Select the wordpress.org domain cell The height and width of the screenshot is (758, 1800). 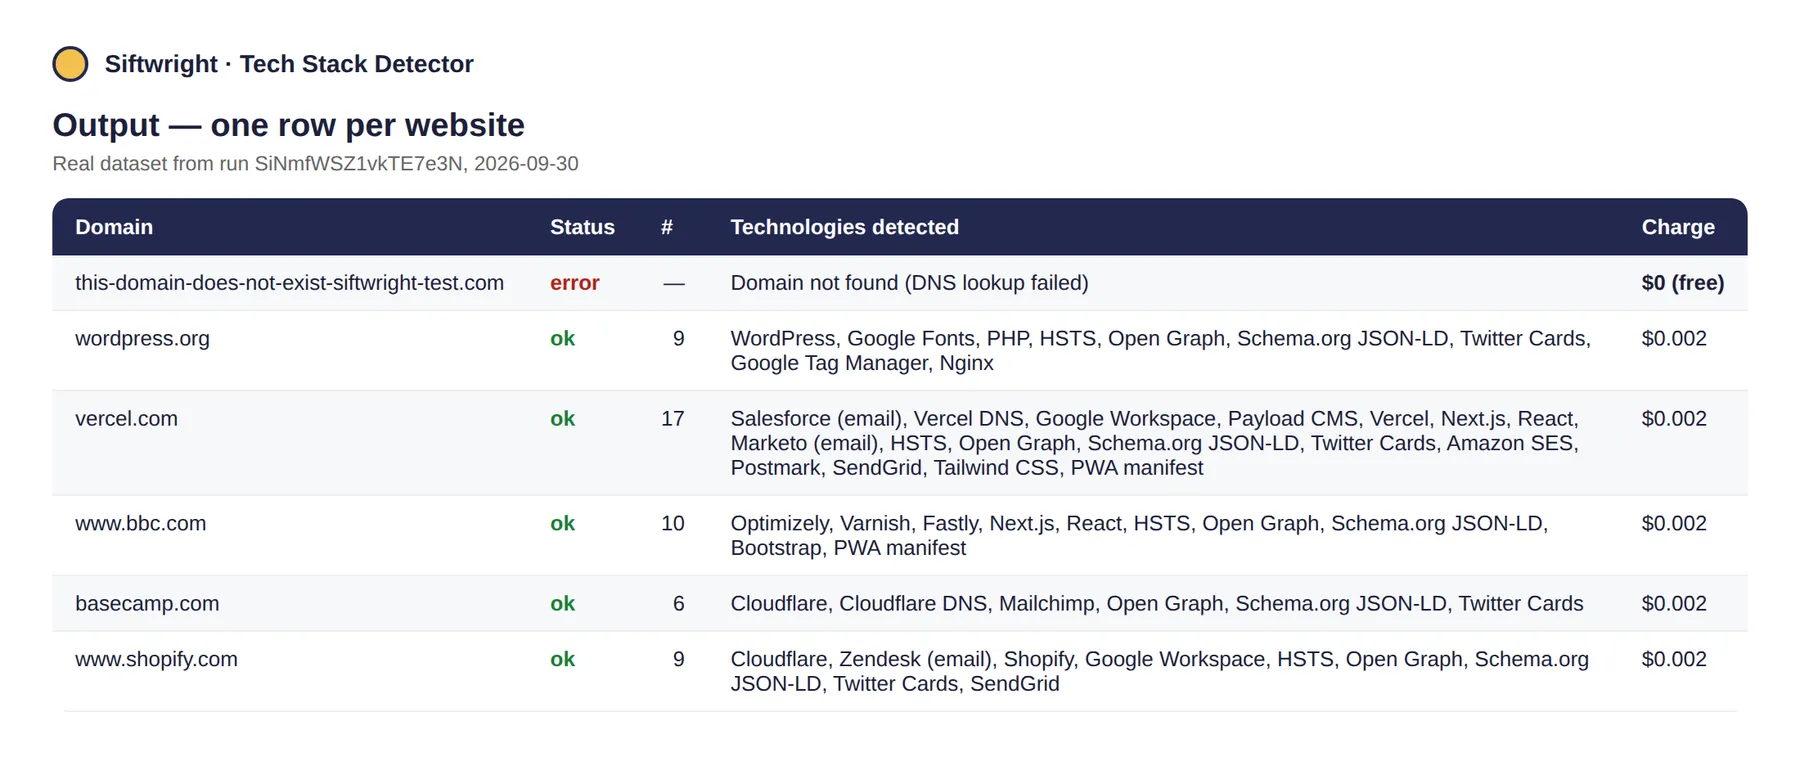[142, 339]
